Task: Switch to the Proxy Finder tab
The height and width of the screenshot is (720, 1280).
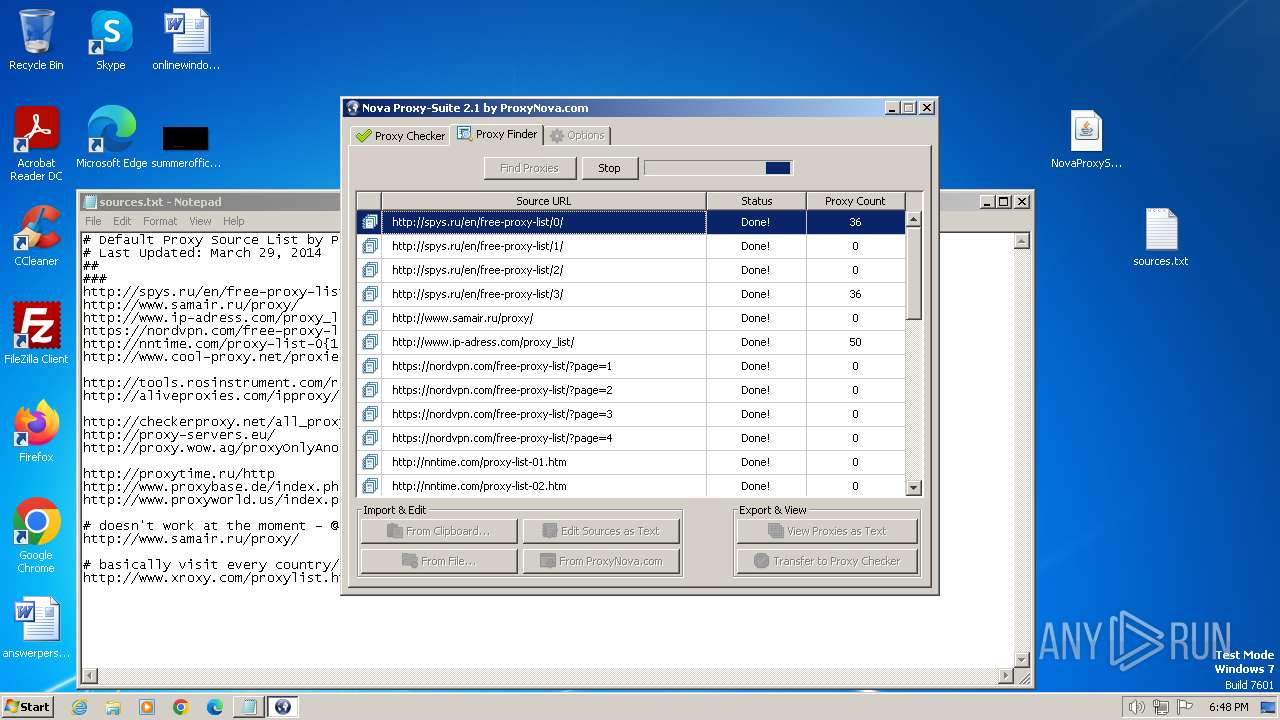Action: (497, 134)
